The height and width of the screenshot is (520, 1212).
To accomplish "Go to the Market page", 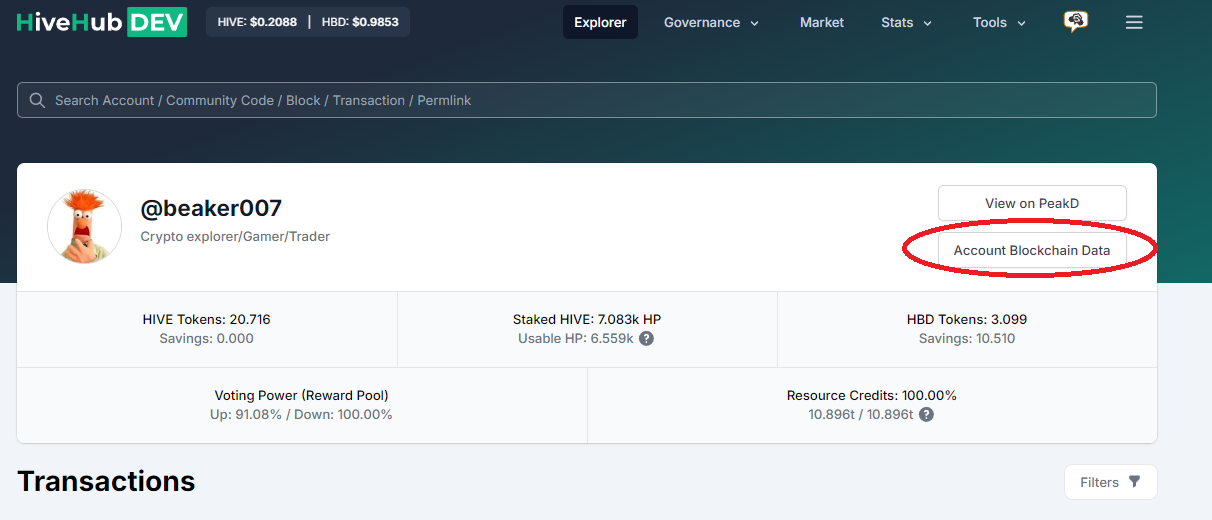I will pyautogui.click(x=822, y=22).
